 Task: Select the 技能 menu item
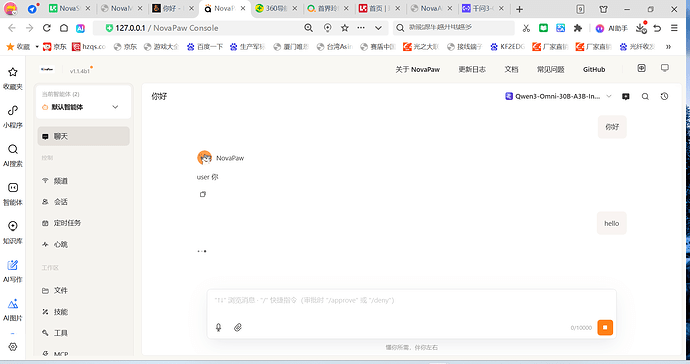tap(84, 312)
